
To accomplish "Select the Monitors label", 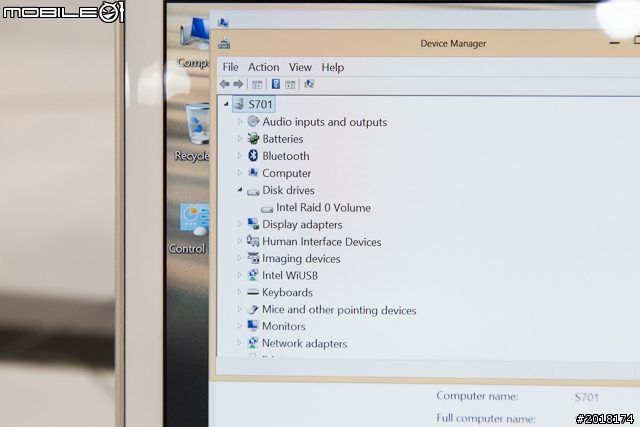I will (x=284, y=327).
